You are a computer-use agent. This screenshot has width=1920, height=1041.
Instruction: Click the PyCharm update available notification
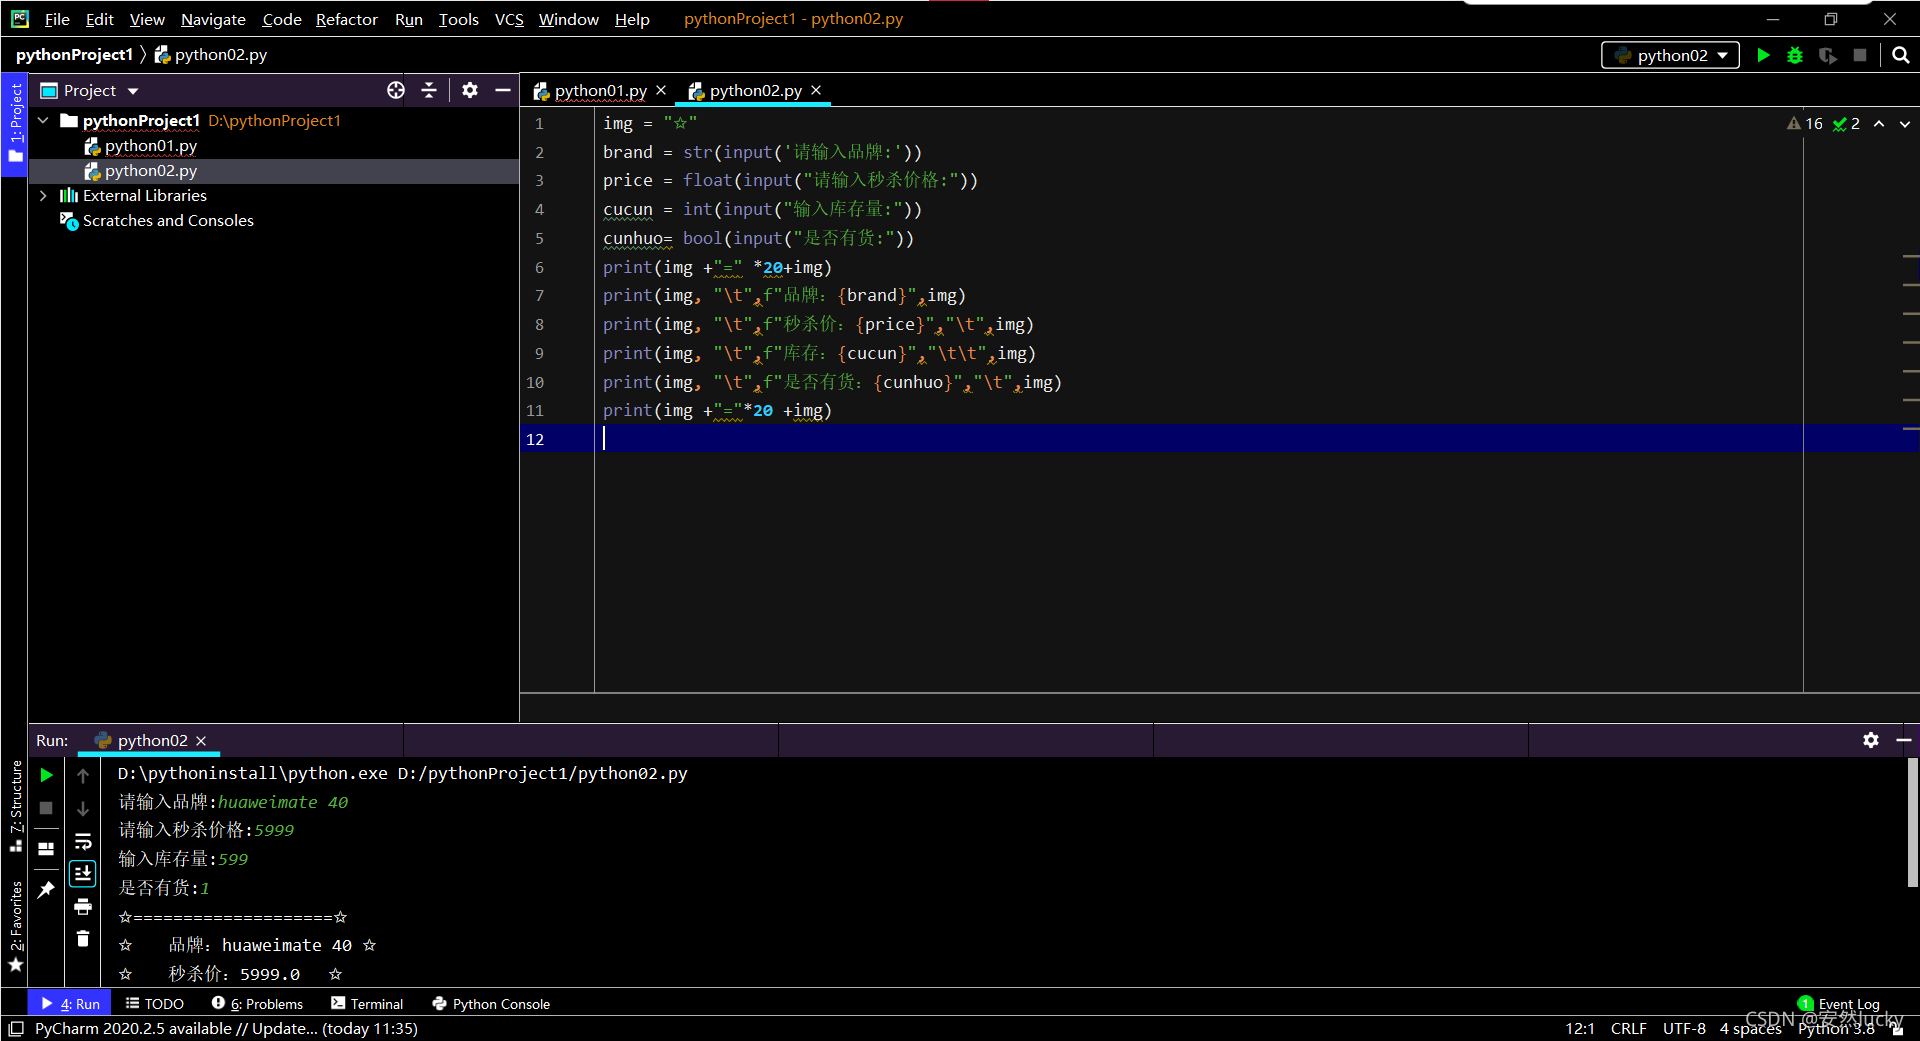tap(226, 1028)
